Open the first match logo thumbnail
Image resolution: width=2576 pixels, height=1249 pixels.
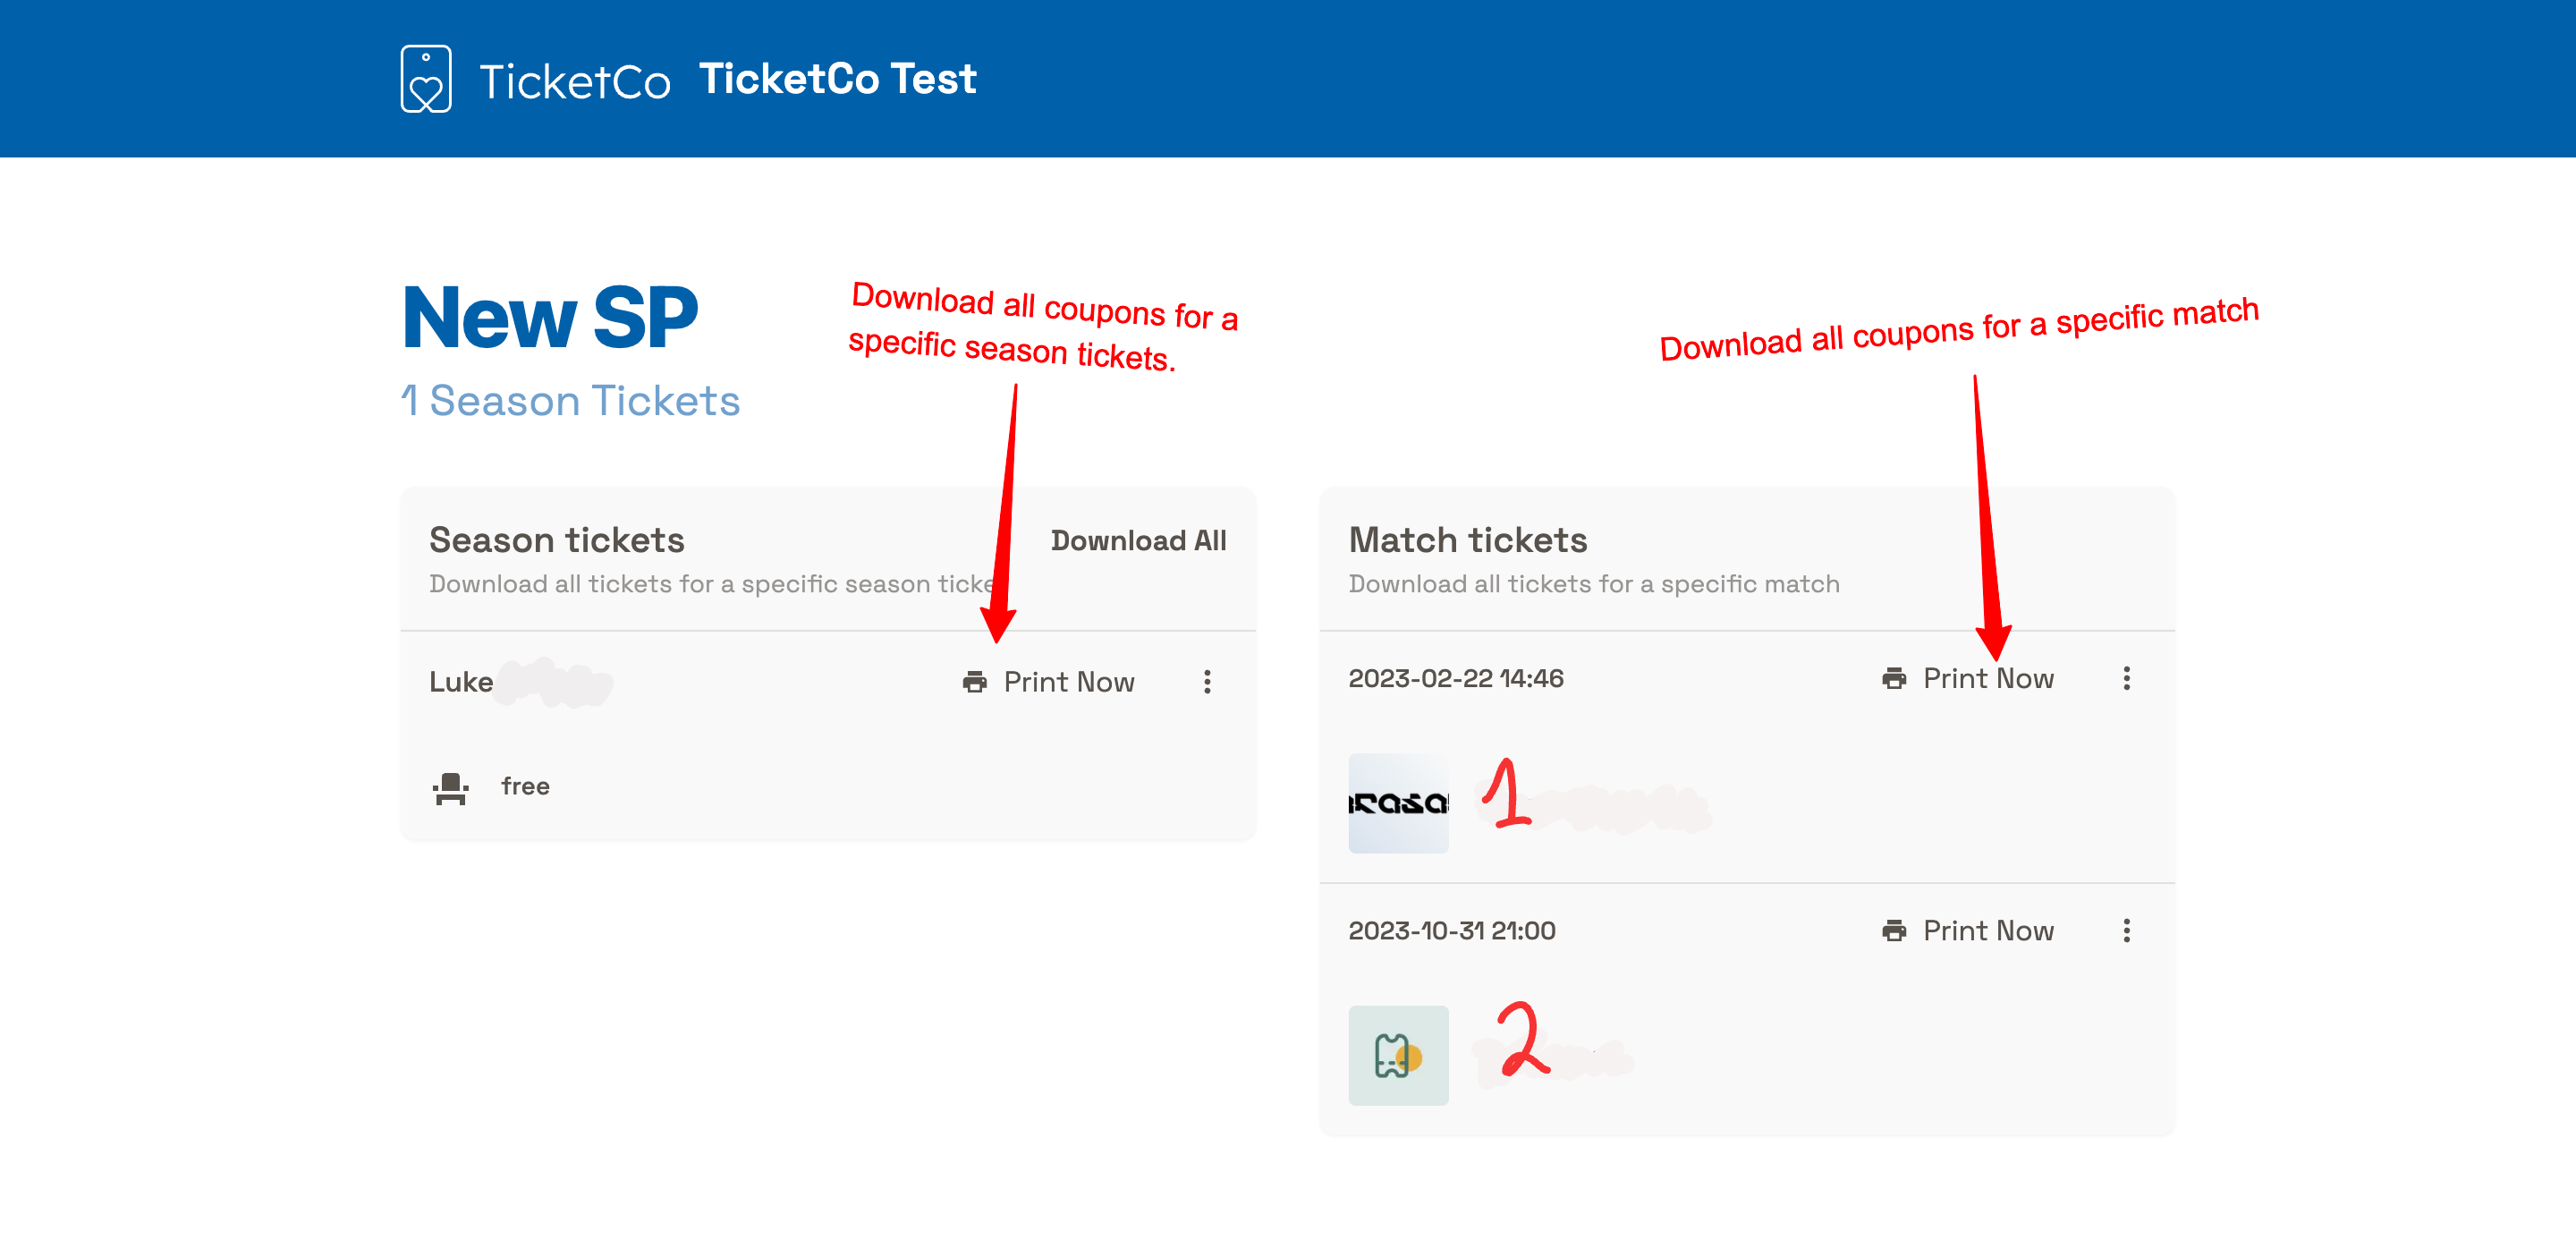click(x=1398, y=803)
